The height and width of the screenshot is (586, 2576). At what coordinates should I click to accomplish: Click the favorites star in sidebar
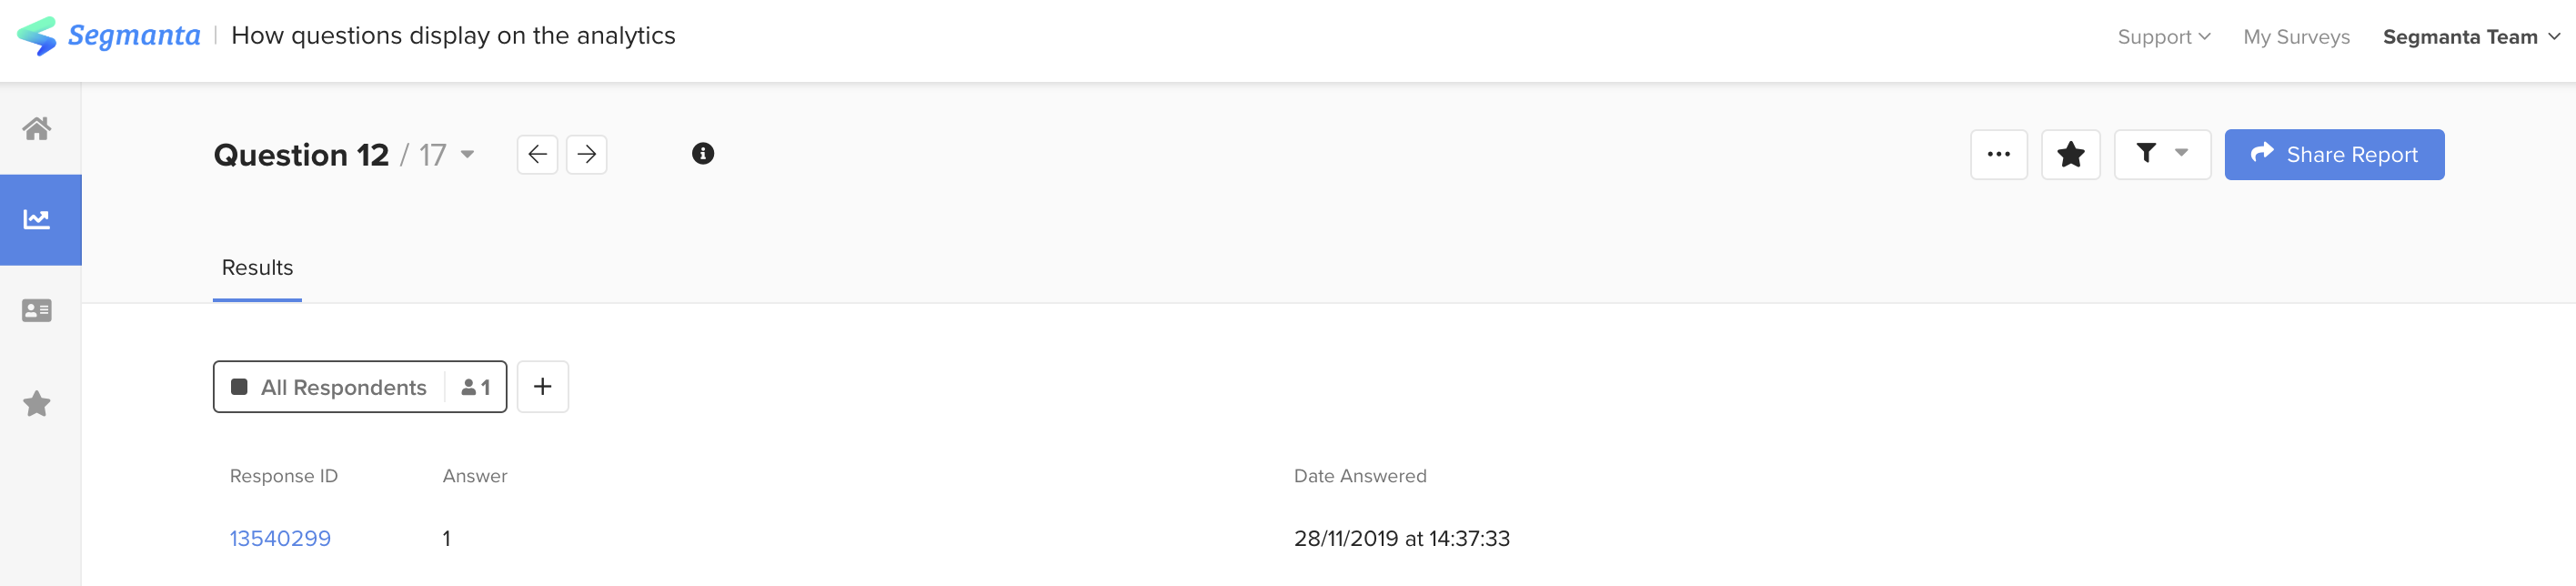pyautogui.click(x=37, y=404)
